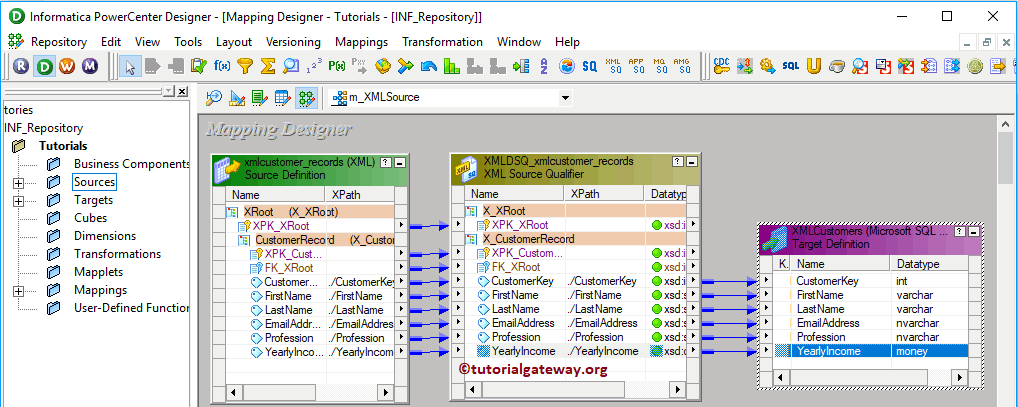Select the APP SQ Source Qualifier icon
Viewport: 1018px width, 407px height.
click(636, 66)
